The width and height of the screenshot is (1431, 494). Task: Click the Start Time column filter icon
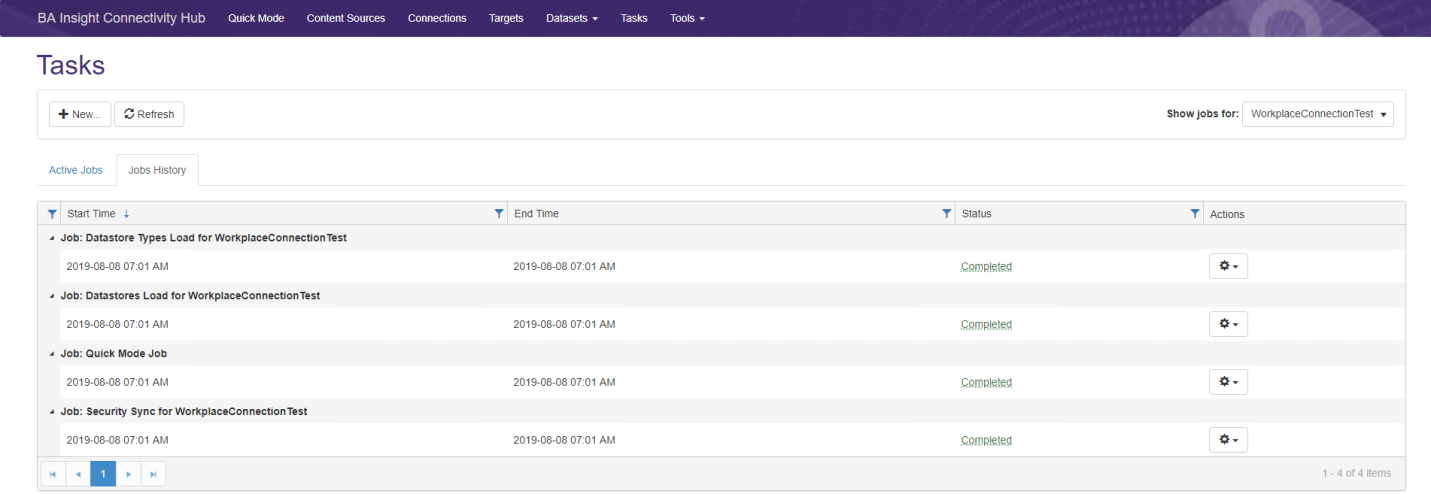point(53,214)
